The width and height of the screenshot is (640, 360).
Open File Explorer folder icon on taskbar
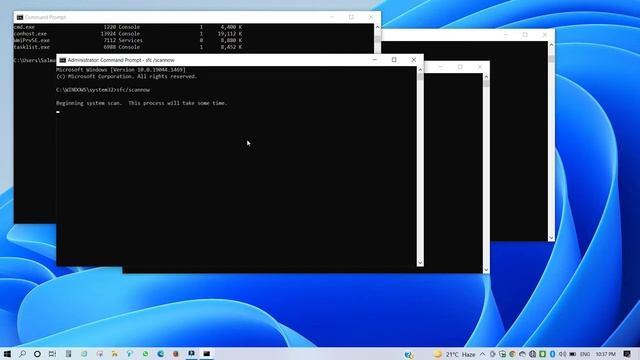(x=115, y=354)
